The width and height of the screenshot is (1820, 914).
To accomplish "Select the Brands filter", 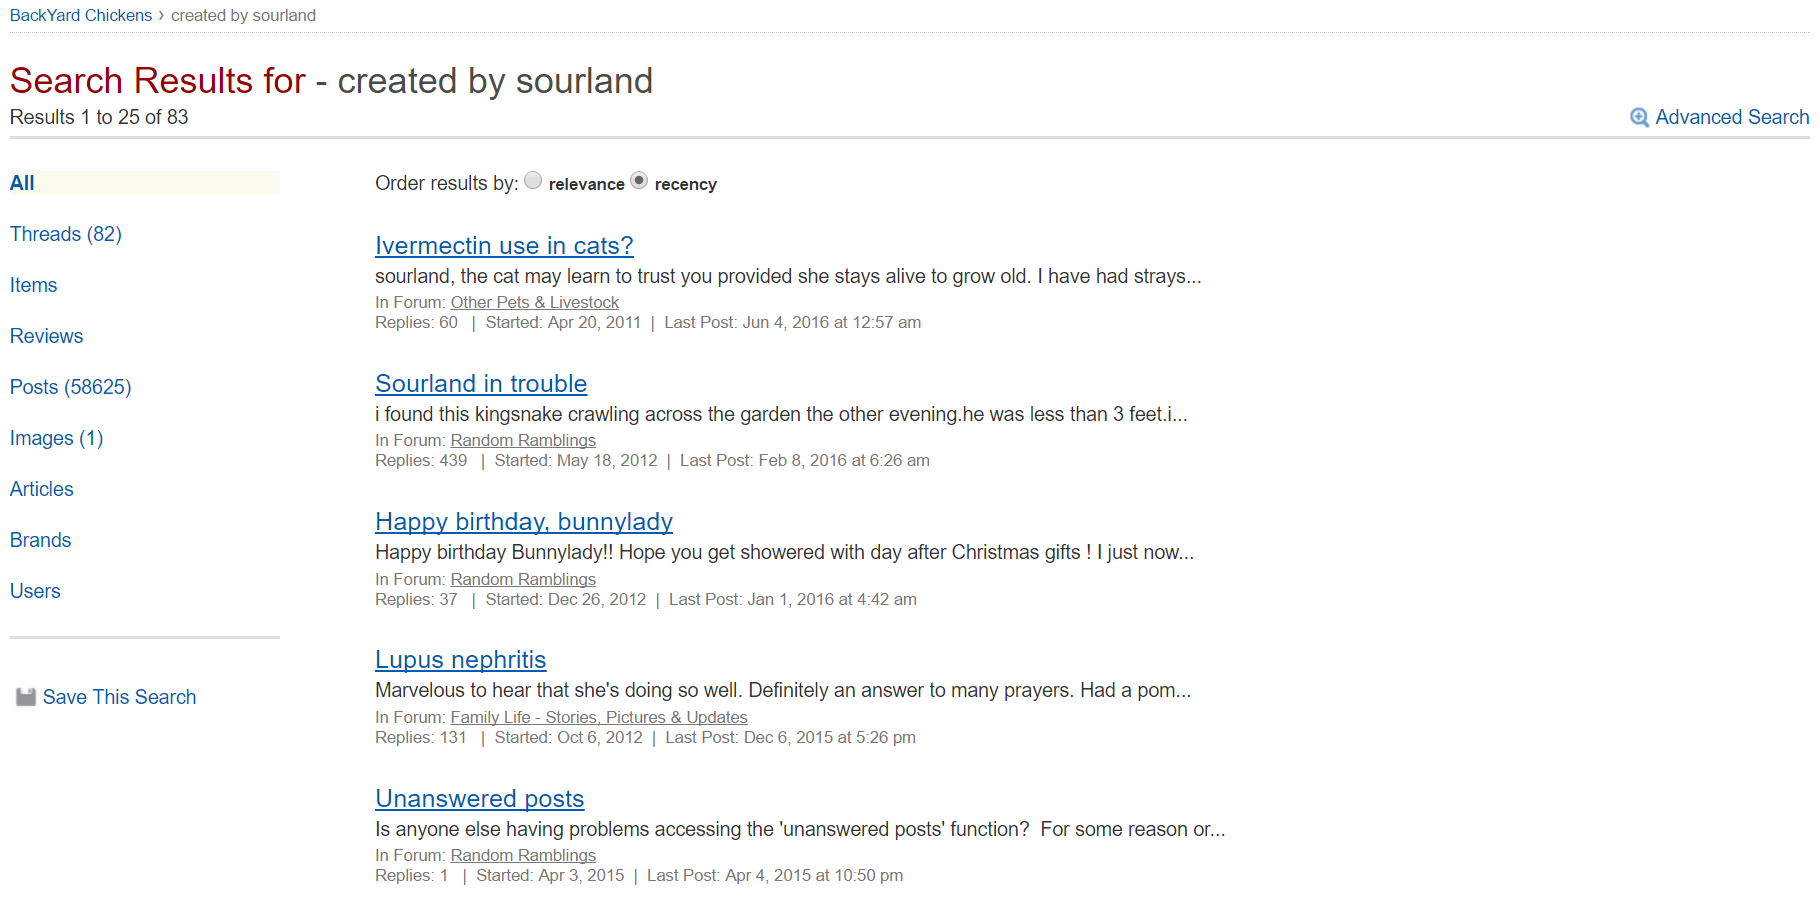I will pyautogui.click(x=41, y=540).
